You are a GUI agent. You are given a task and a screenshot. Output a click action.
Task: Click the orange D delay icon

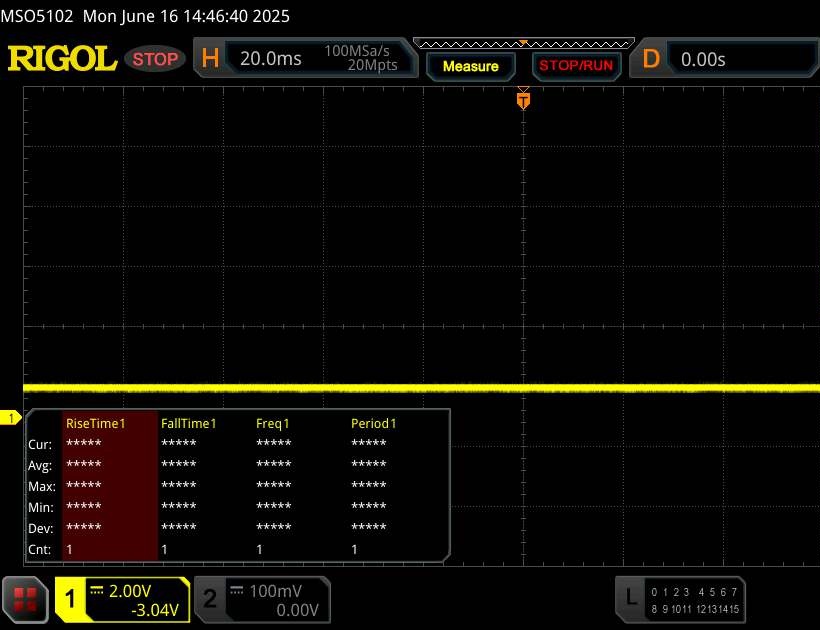click(x=651, y=59)
